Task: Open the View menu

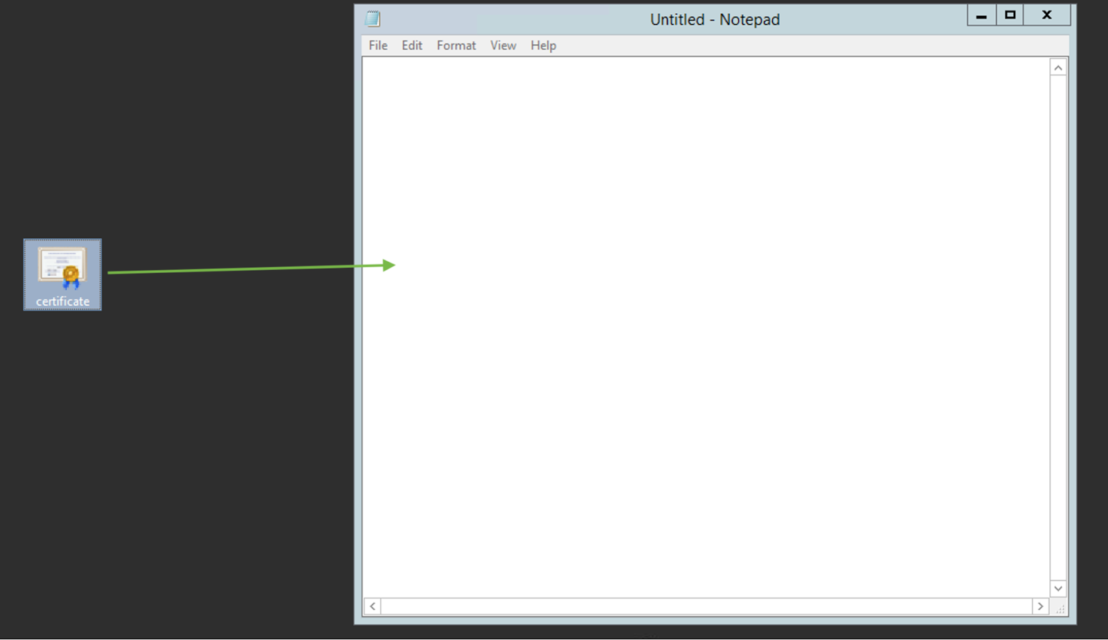Action: click(x=503, y=45)
